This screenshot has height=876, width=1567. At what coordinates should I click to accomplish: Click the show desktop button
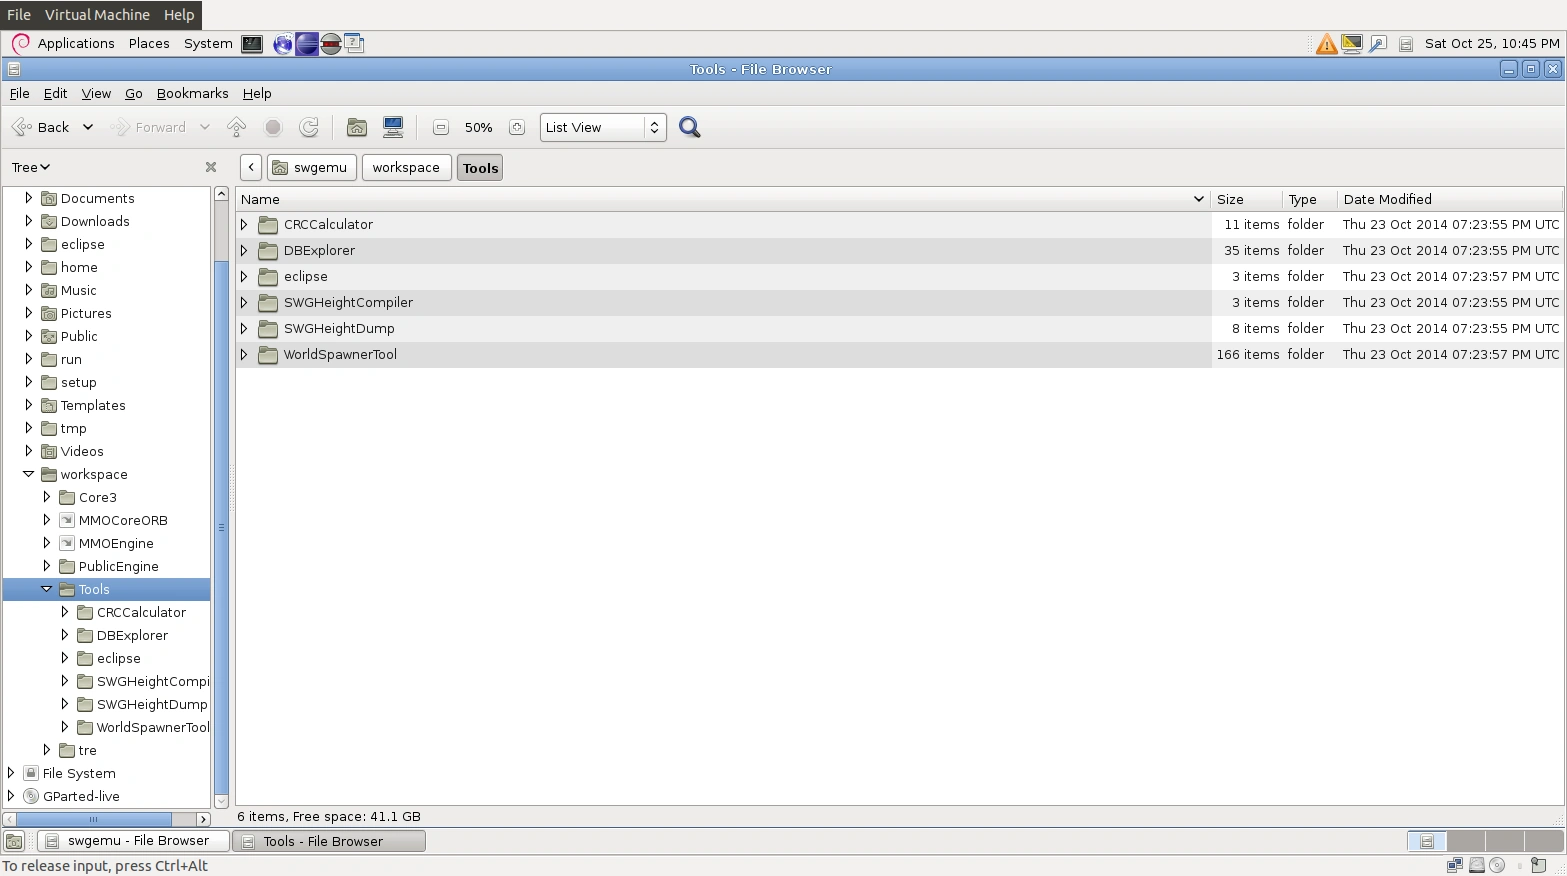click(14, 841)
